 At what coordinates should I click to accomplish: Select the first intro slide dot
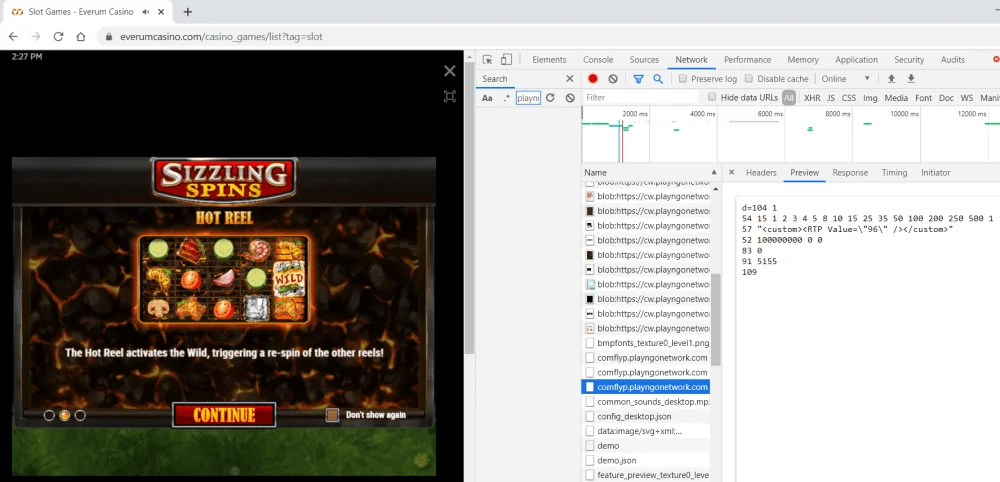coord(49,416)
